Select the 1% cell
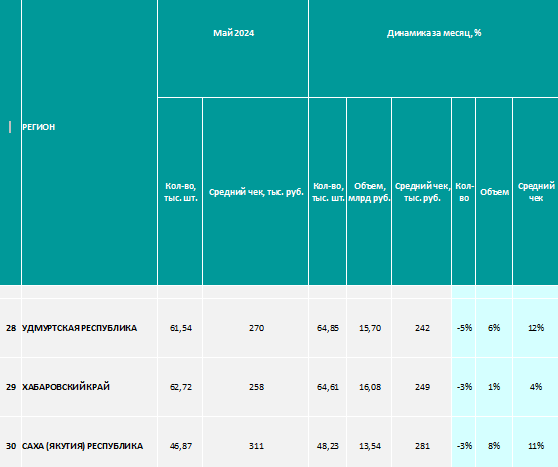This screenshot has width=558, height=467. (x=494, y=387)
